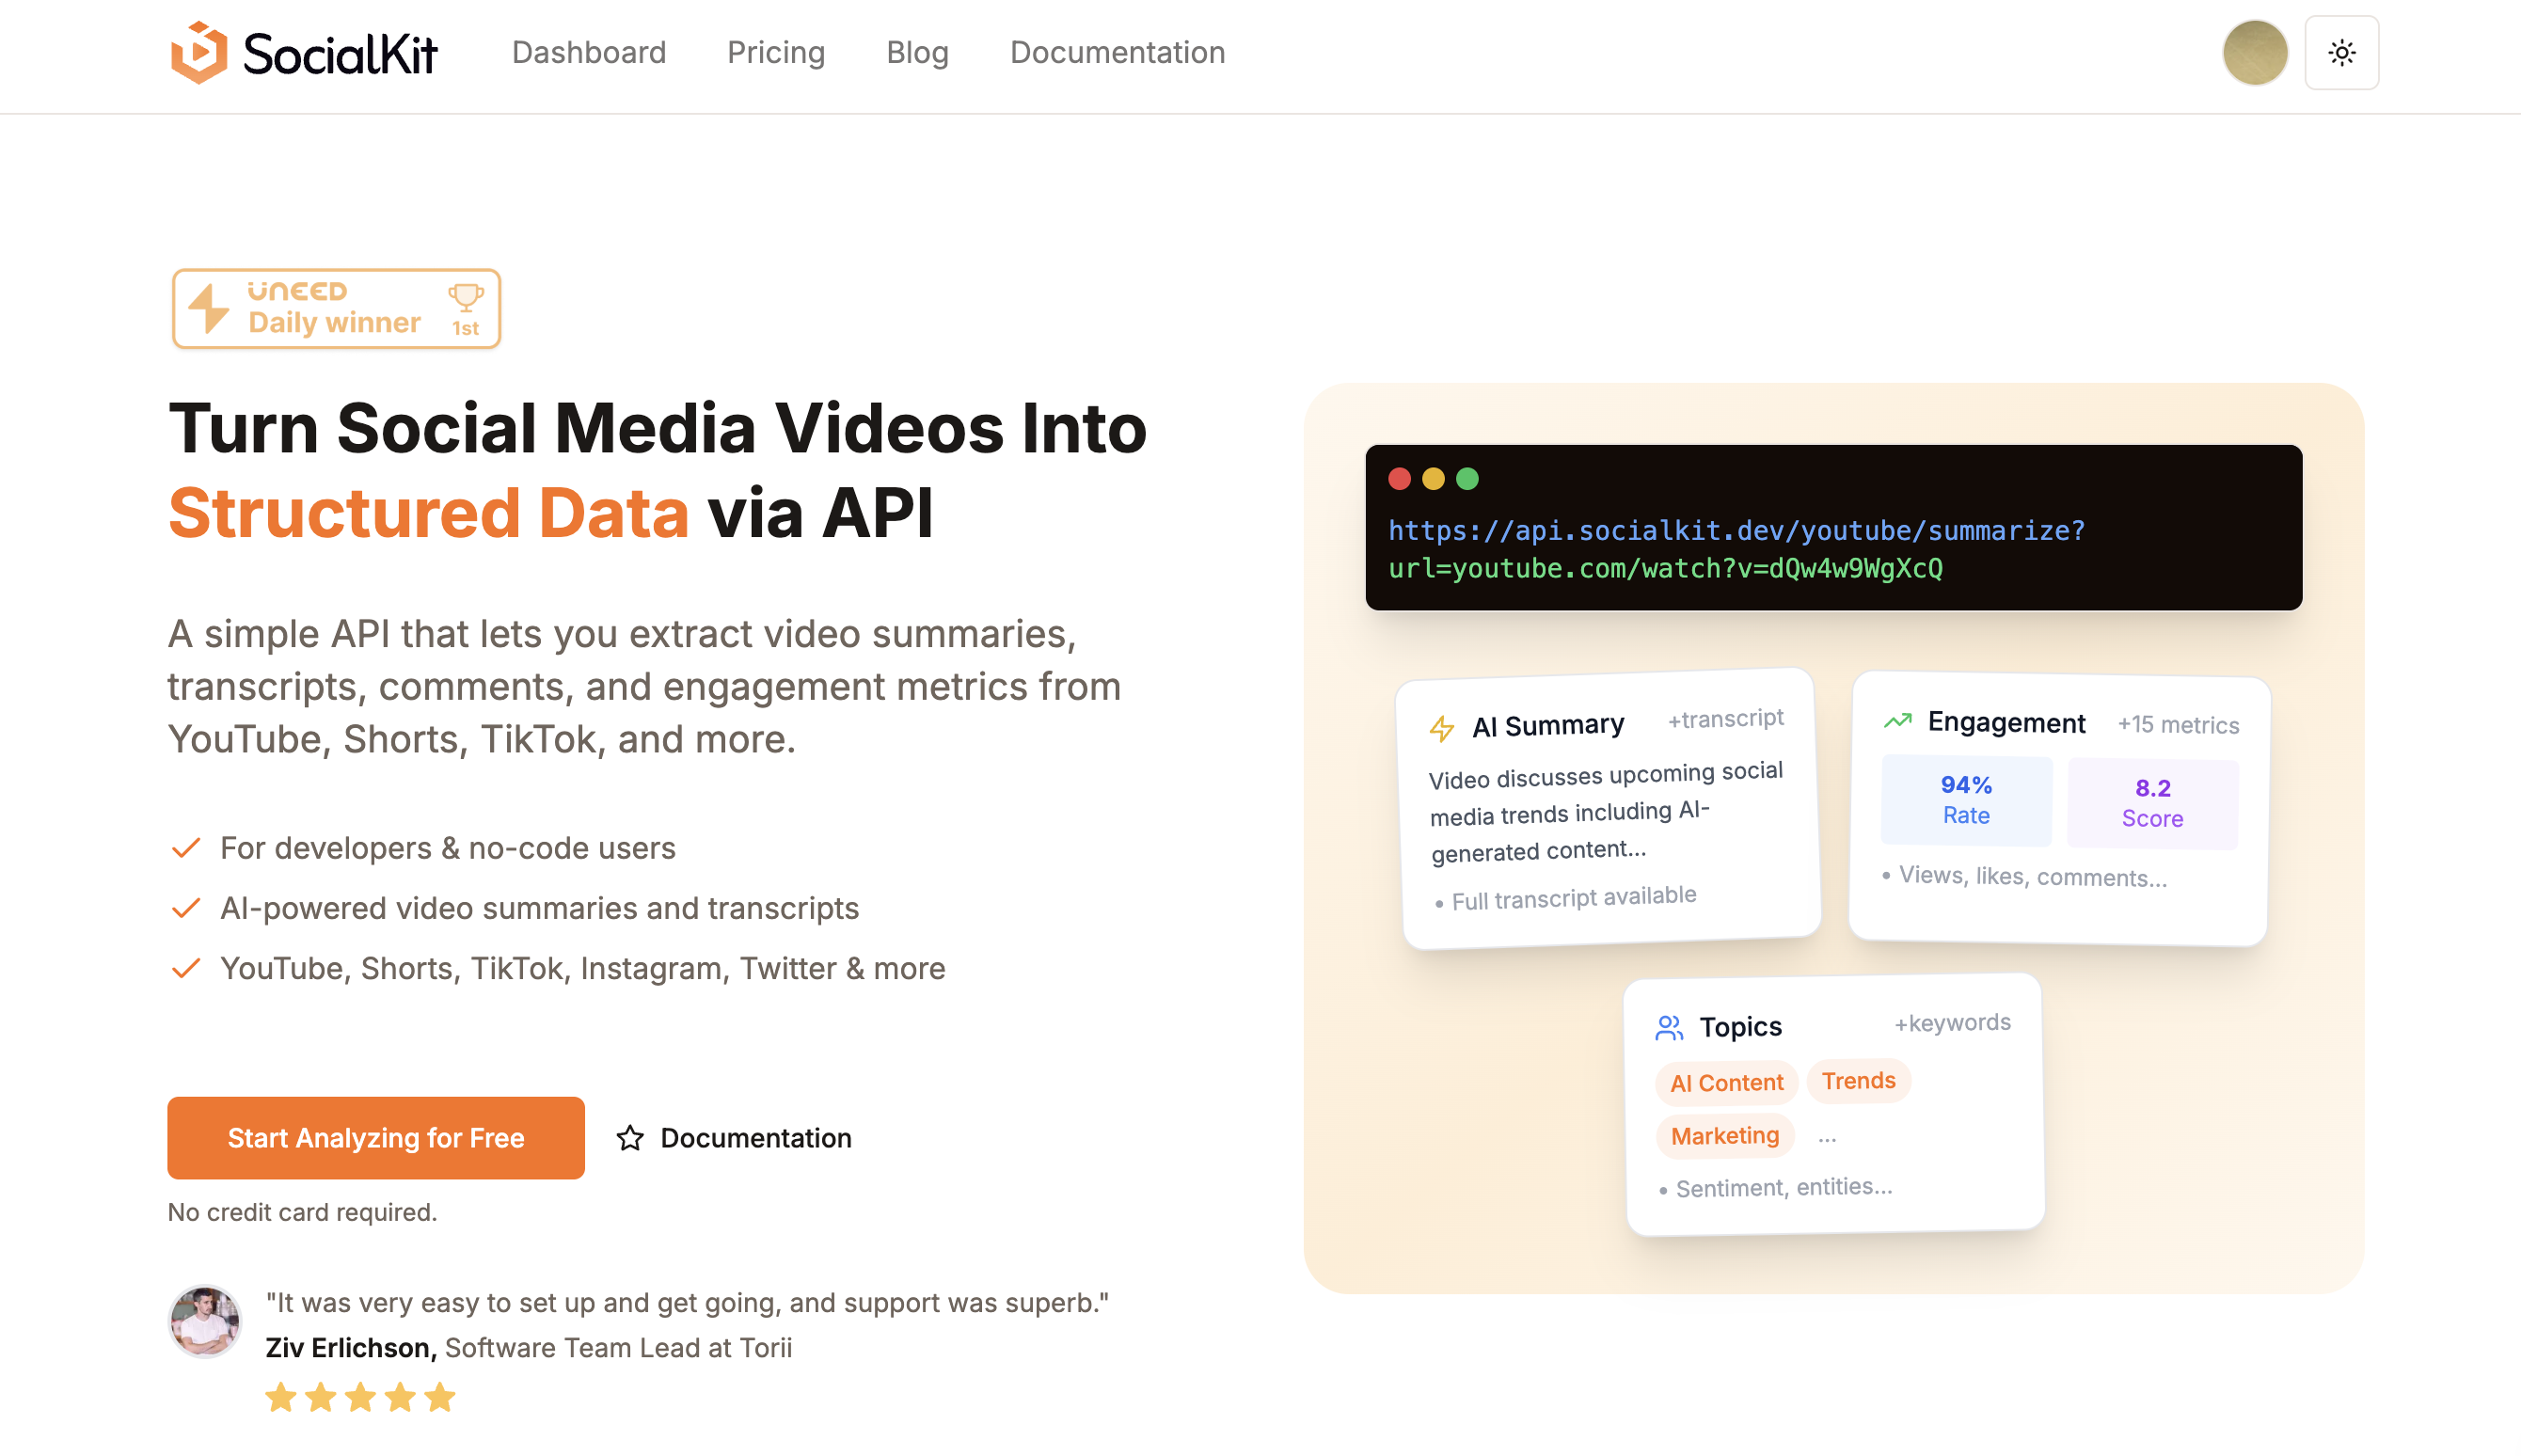Open the Pricing page

pyautogui.click(x=776, y=52)
